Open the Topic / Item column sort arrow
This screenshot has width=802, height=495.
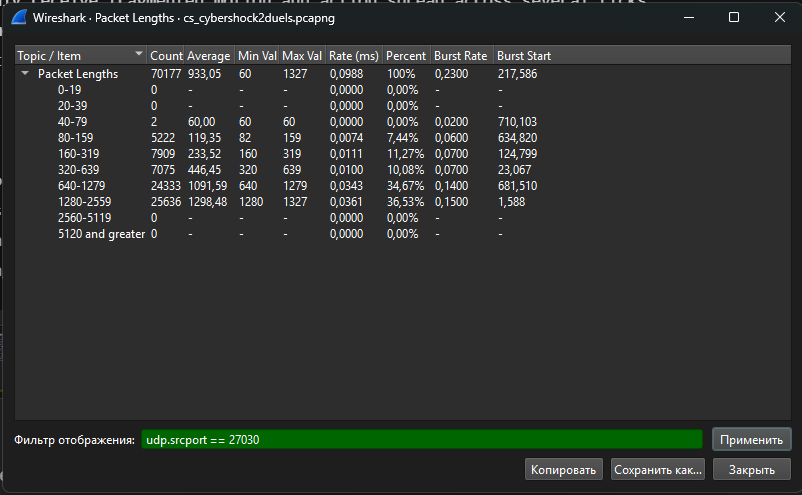point(138,56)
